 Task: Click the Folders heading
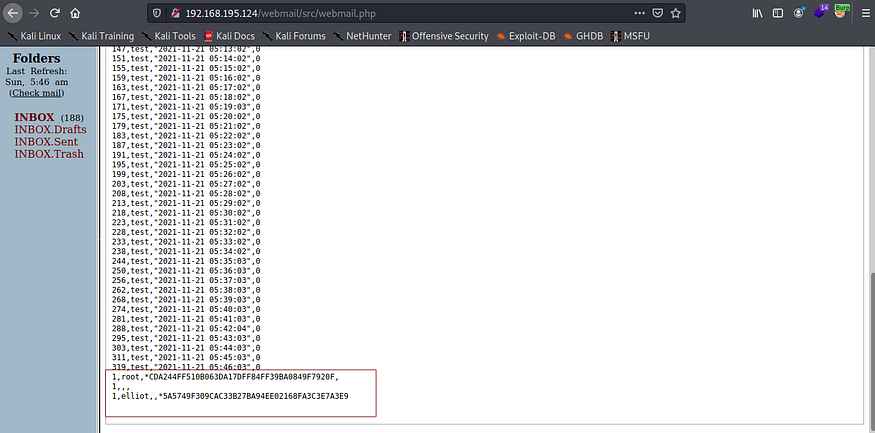point(37,59)
